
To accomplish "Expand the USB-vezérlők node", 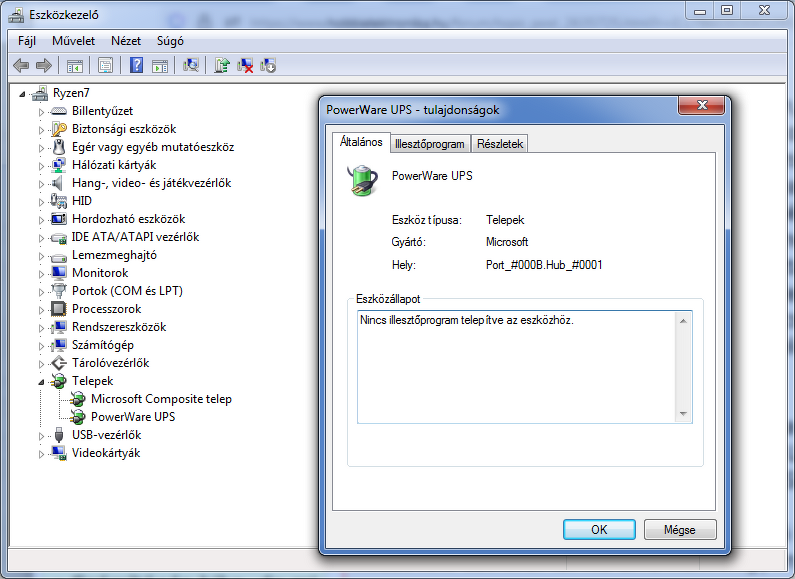I will 42,436.
